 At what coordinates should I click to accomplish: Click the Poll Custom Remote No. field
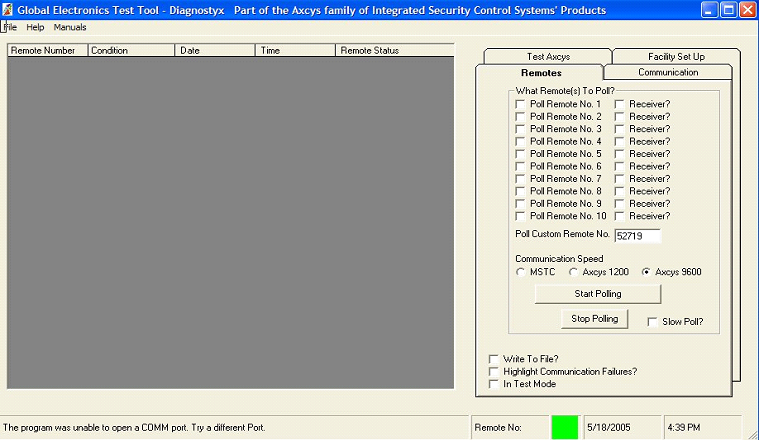coord(637,236)
